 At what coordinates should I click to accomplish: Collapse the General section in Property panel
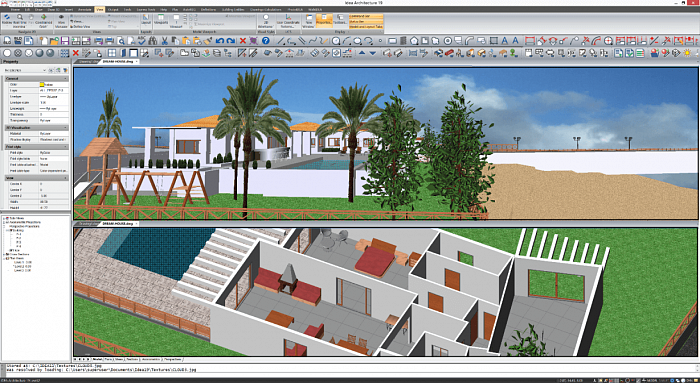pos(66,79)
